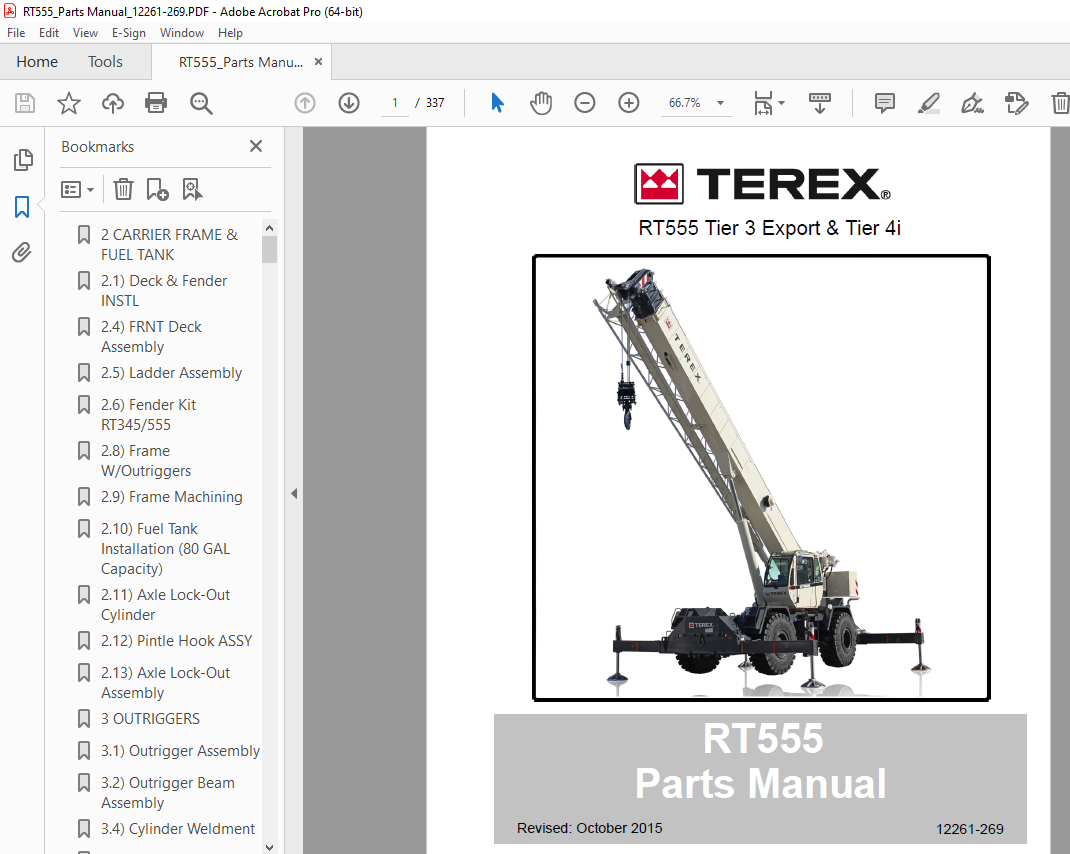Delete selected bookmark trash icon
Image resolution: width=1070 pixels, height=854 pixels.
pyautogui.click(x=123, y=189)
